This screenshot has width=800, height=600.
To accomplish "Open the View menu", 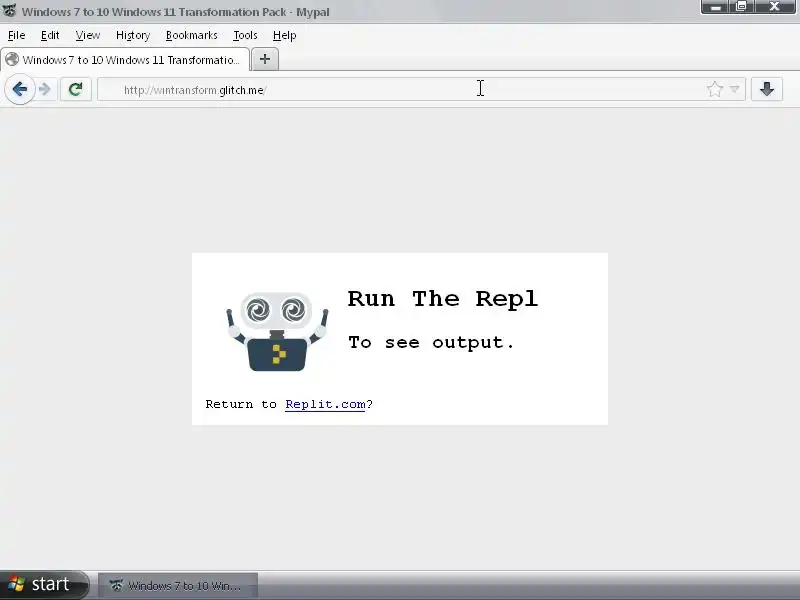I will 88,35.
